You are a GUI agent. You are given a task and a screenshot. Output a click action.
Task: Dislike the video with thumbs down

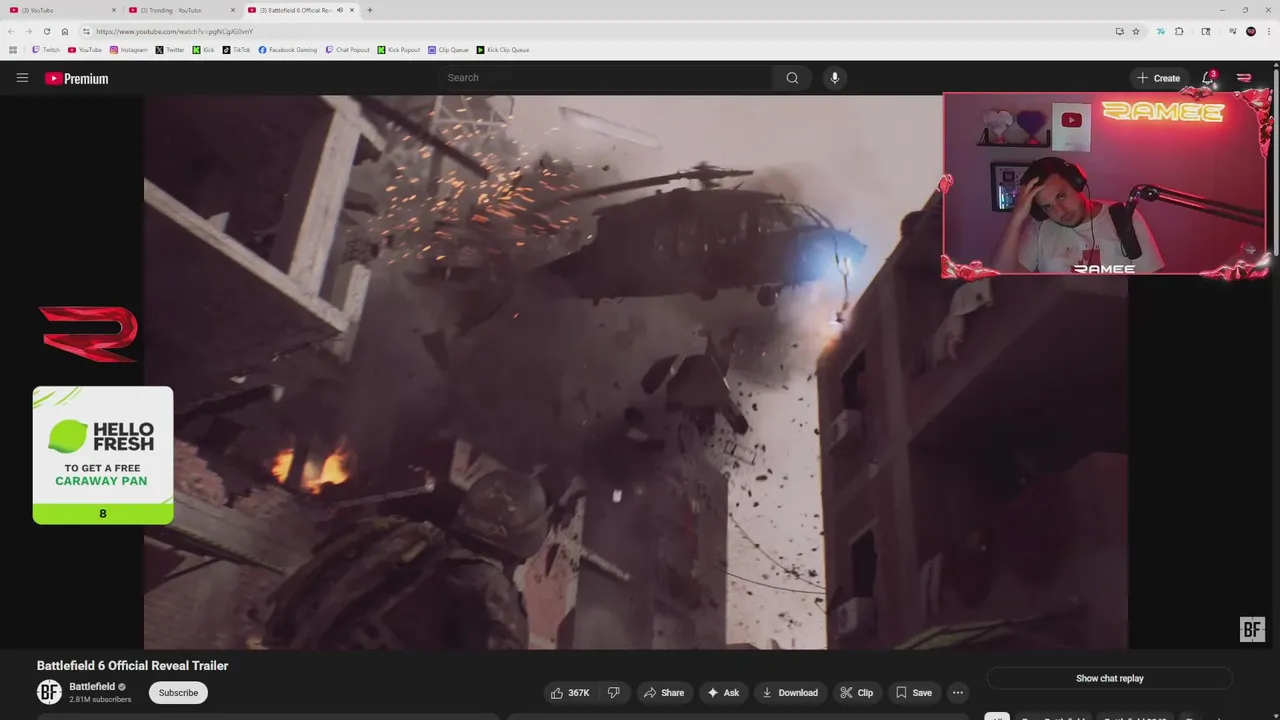[614, 693]
